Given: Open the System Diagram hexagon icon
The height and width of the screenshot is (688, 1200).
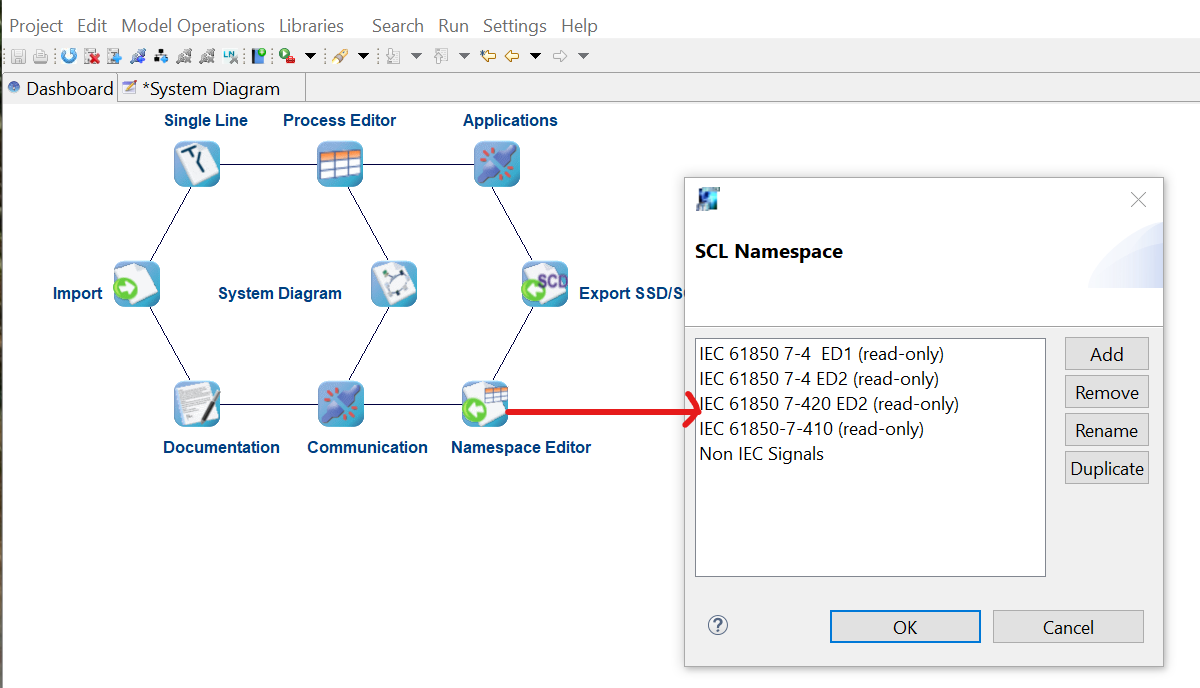Looking at the screenshot, I should [393, 285].
